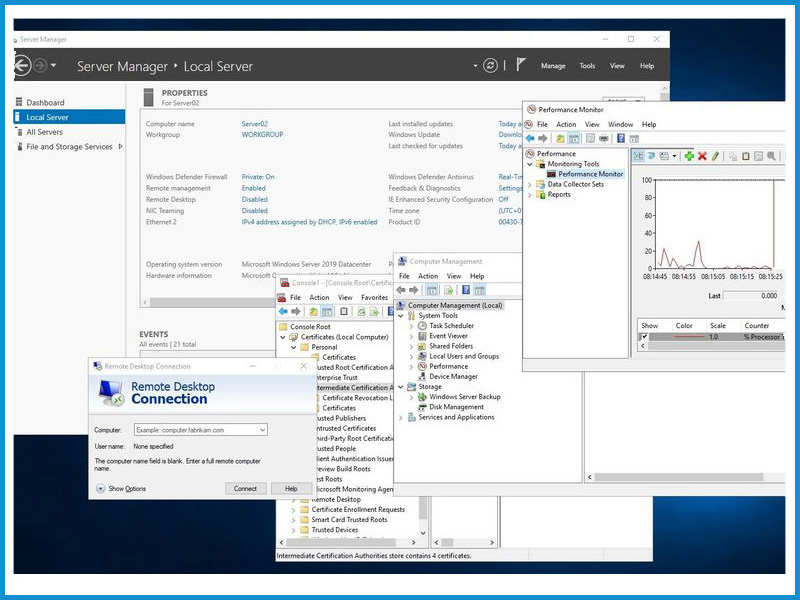Expand Reports node in Performance Monitor
Screen dimensions: 800x600
point(530,195)
